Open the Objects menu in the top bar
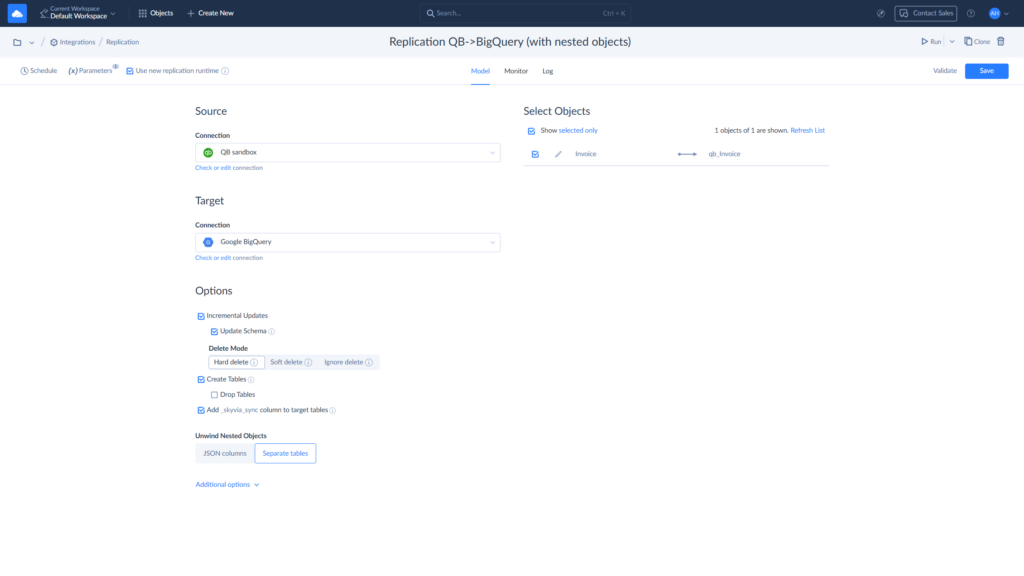 [156, 14]
